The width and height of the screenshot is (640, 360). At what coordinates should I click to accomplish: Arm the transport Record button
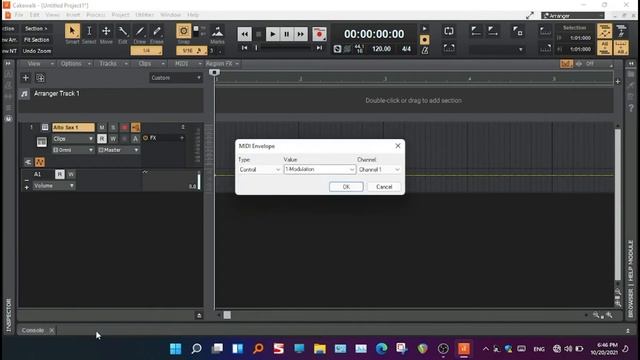point(319,34)
